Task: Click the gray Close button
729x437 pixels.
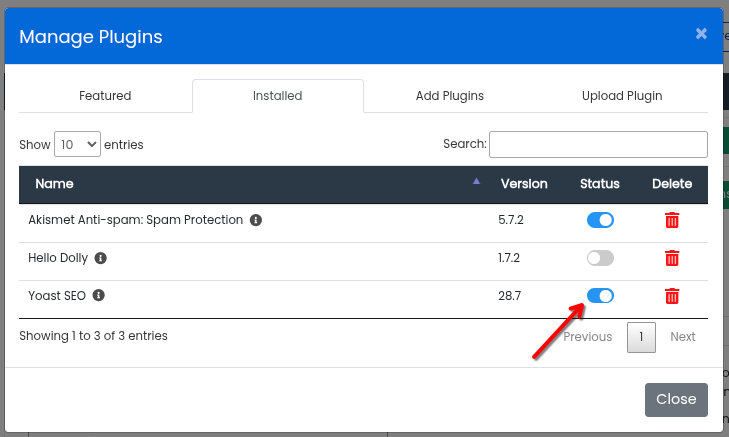Action: click(676, 399)
